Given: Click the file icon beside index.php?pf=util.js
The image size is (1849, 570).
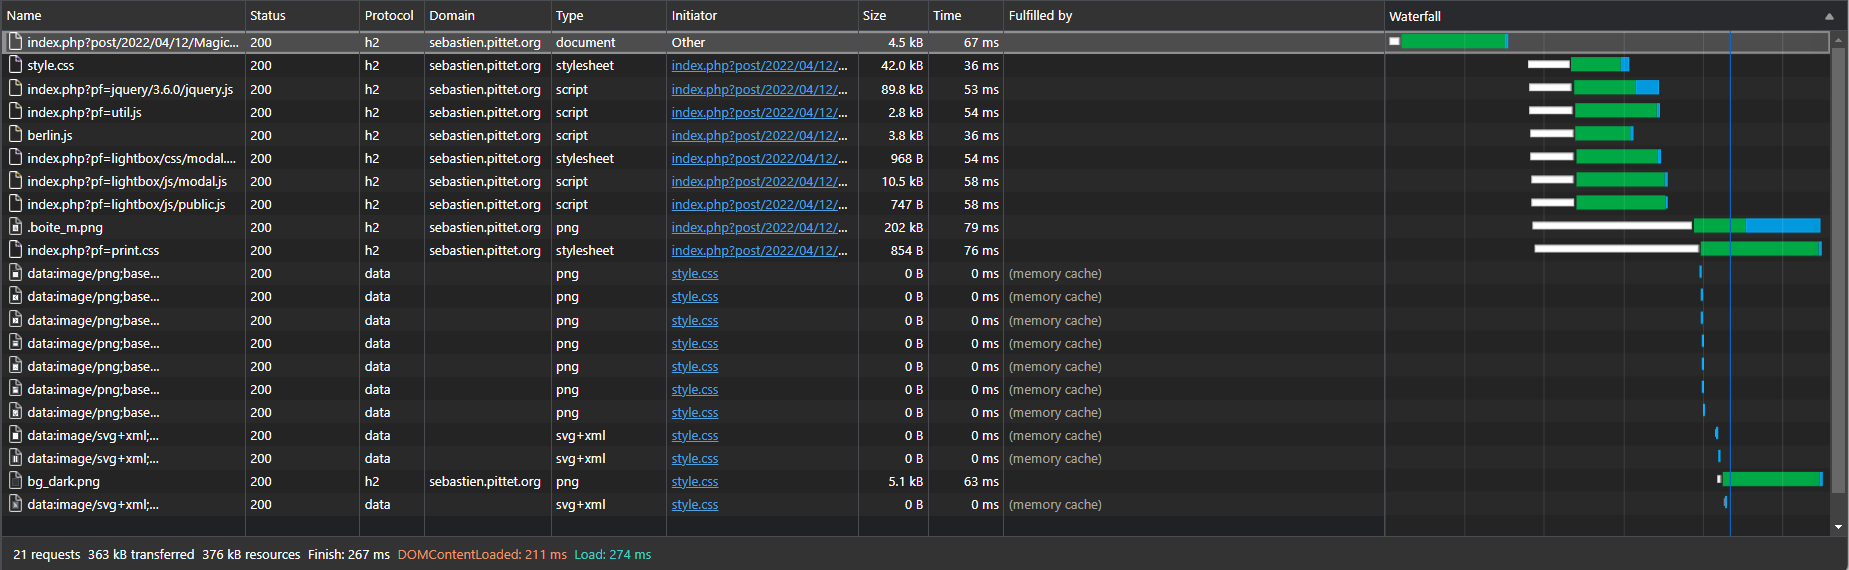Looking at the screenshot, I should pyautogui.click(x=15, y=112).
